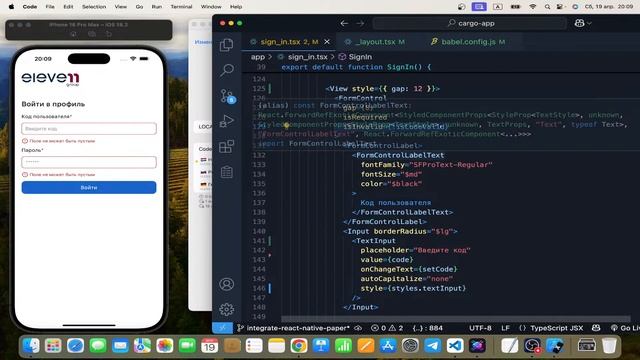This screenshot has width=640, height=360.
Task: Go forward with the right arrow in title bar
Action: [x=360, y=23]
